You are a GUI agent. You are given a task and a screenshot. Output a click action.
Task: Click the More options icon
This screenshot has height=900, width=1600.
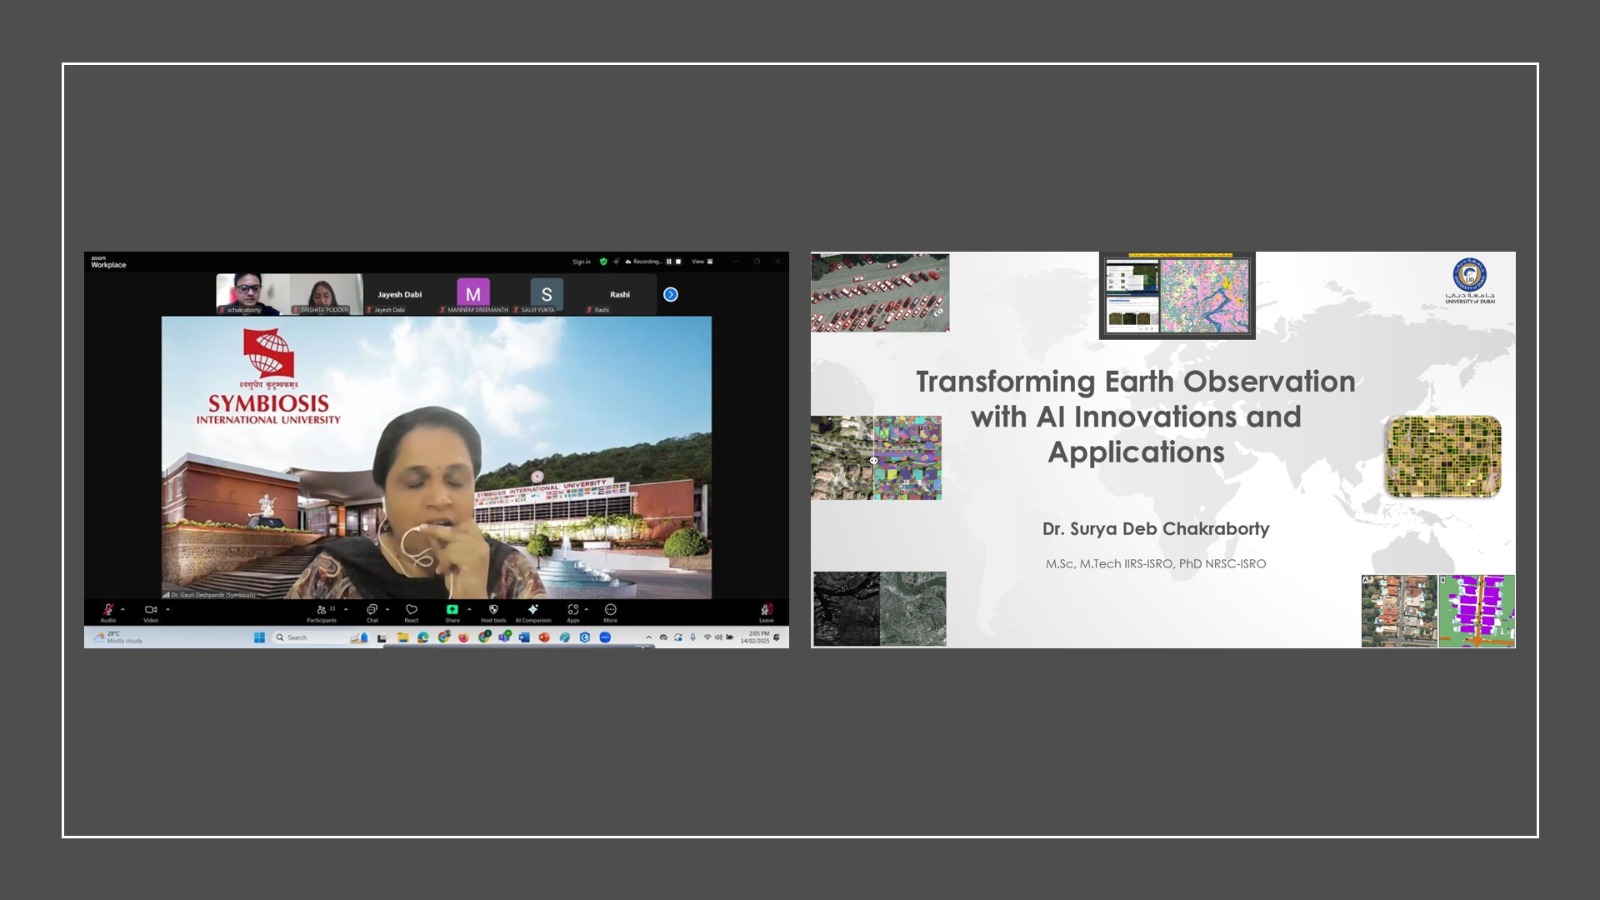pos(610,610)
